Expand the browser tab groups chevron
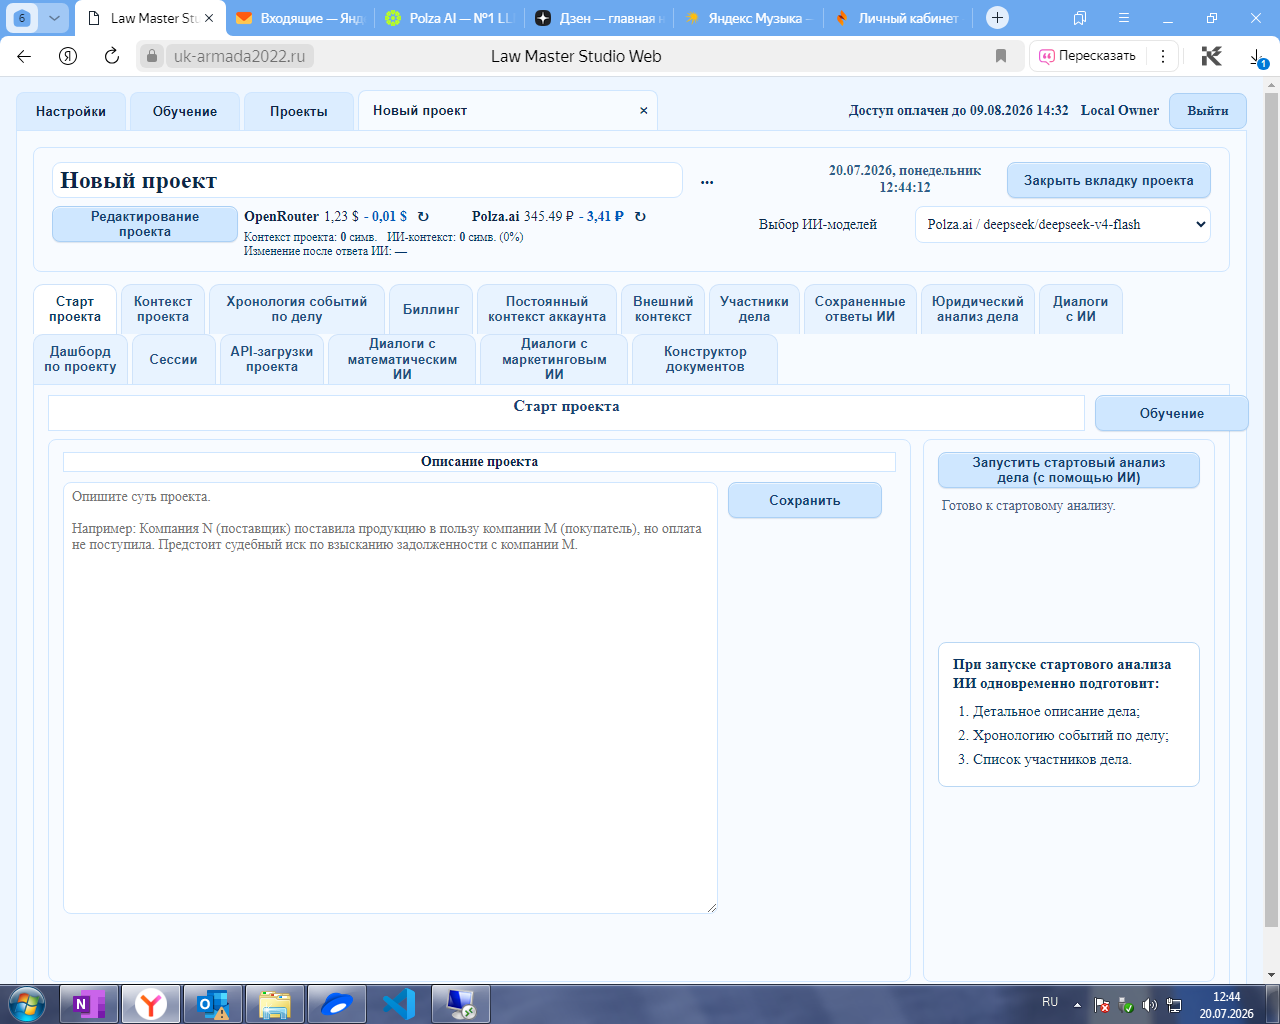Viewport: 1280px width, 1024px height. [54, 18]
